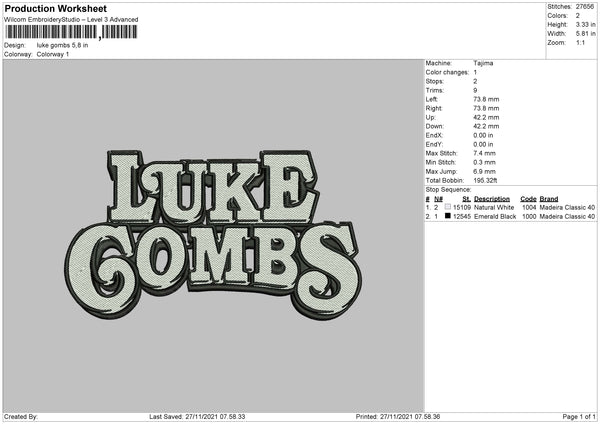Select the Up value 42.2 mm
The height and width of the screenshot is (424, 600).
point(486,117)
